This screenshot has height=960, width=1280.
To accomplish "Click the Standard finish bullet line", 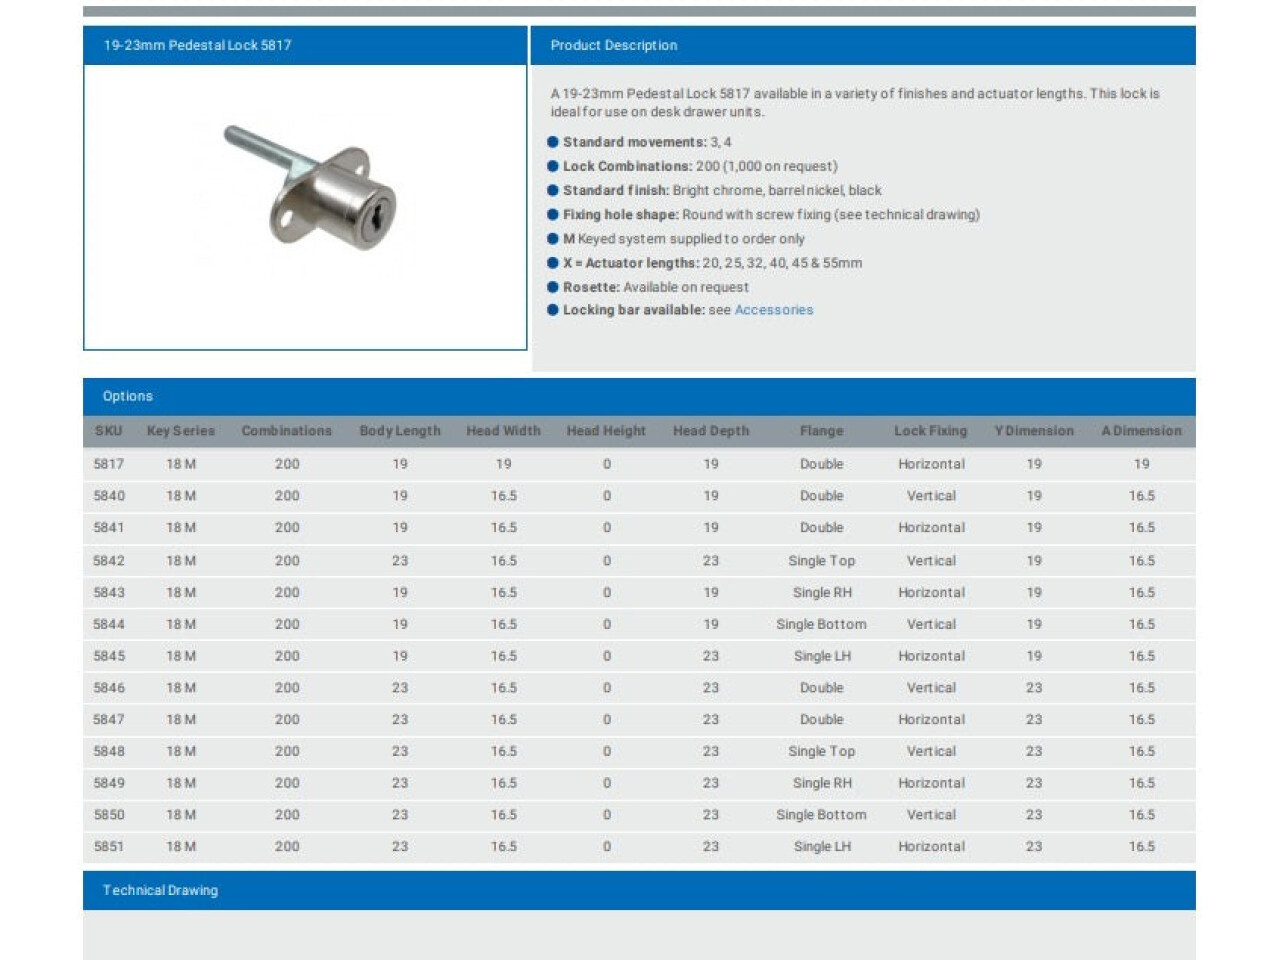I will coord(714,190).
